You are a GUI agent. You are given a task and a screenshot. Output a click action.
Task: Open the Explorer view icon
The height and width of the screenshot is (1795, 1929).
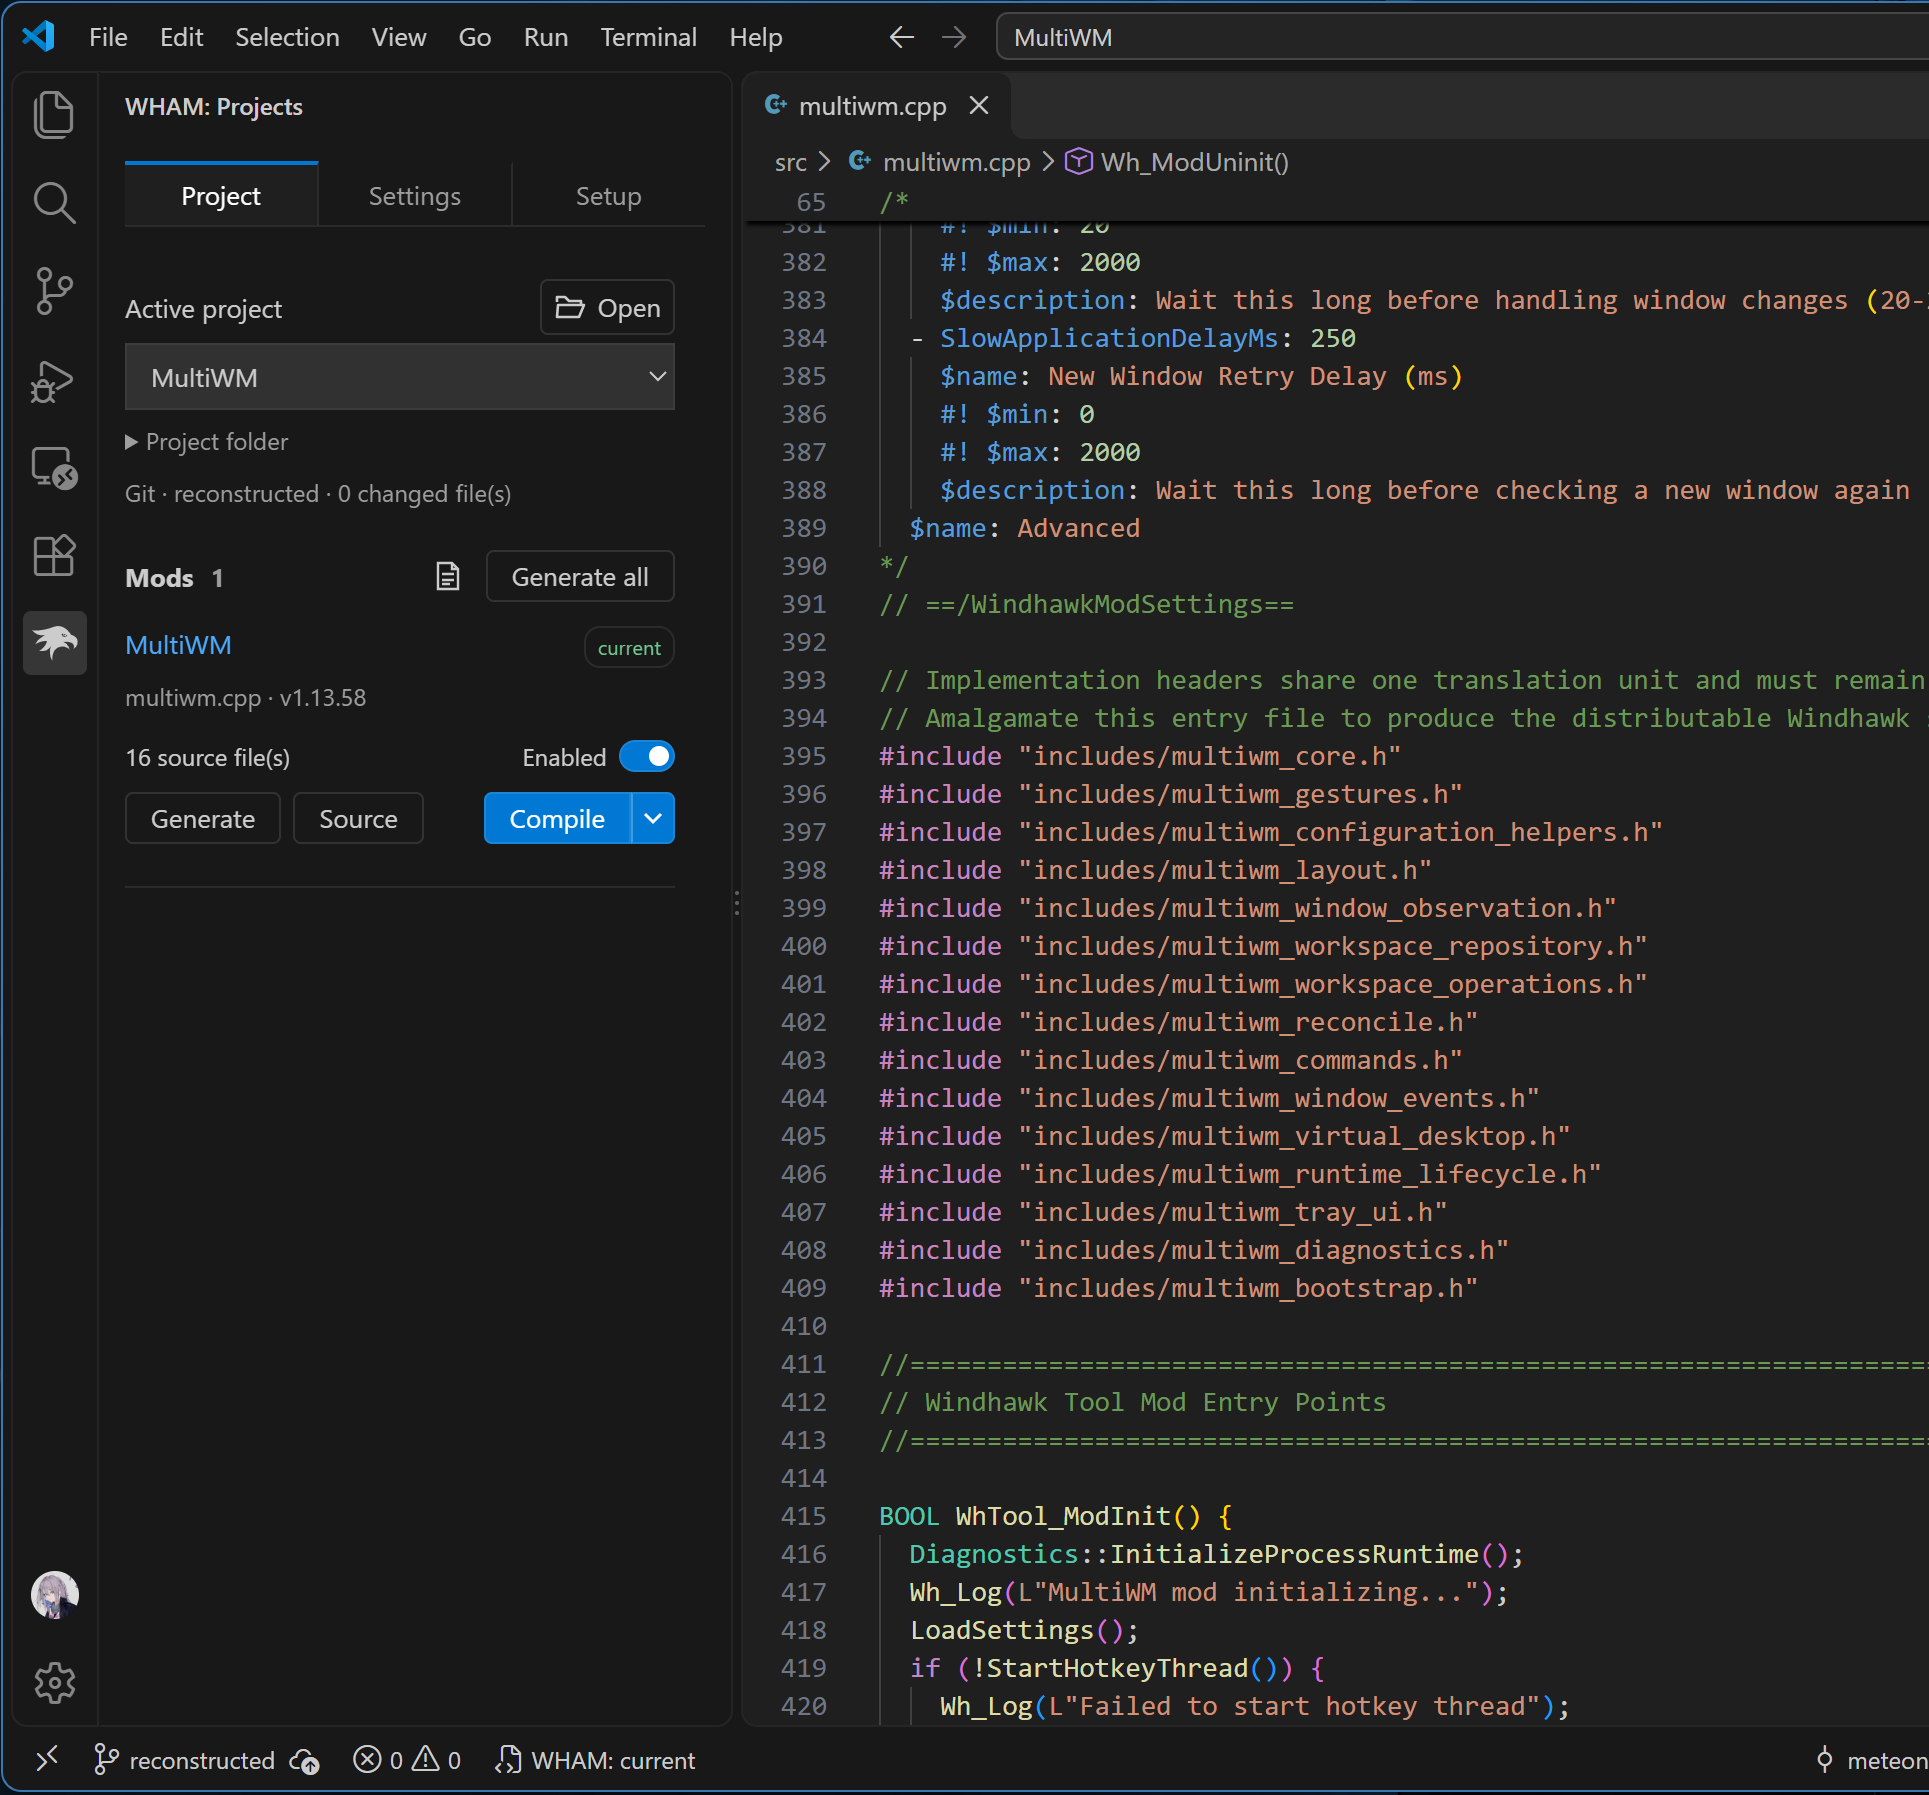pos(54,114)
